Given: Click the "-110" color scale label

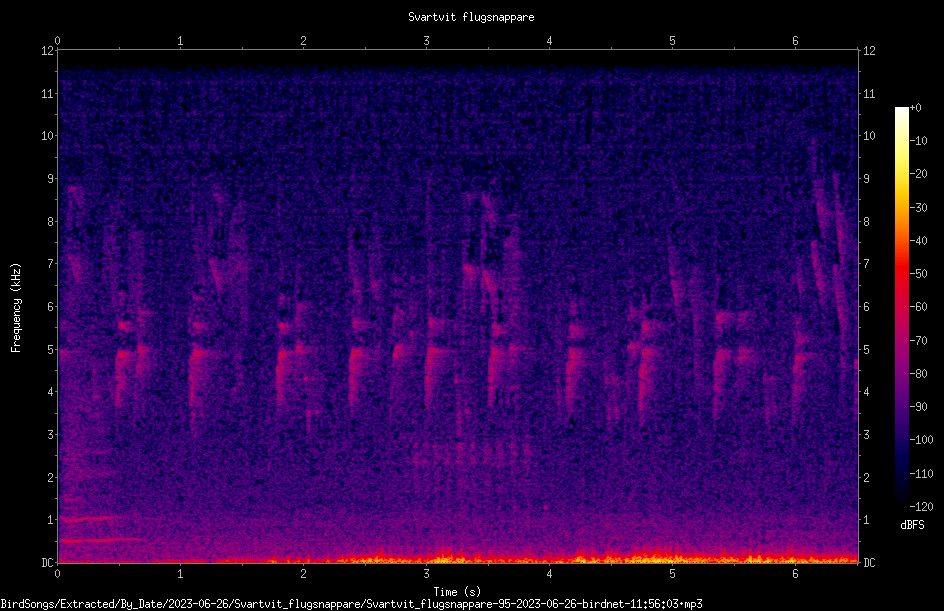Looking at the screenshot, I should point(921,474).
